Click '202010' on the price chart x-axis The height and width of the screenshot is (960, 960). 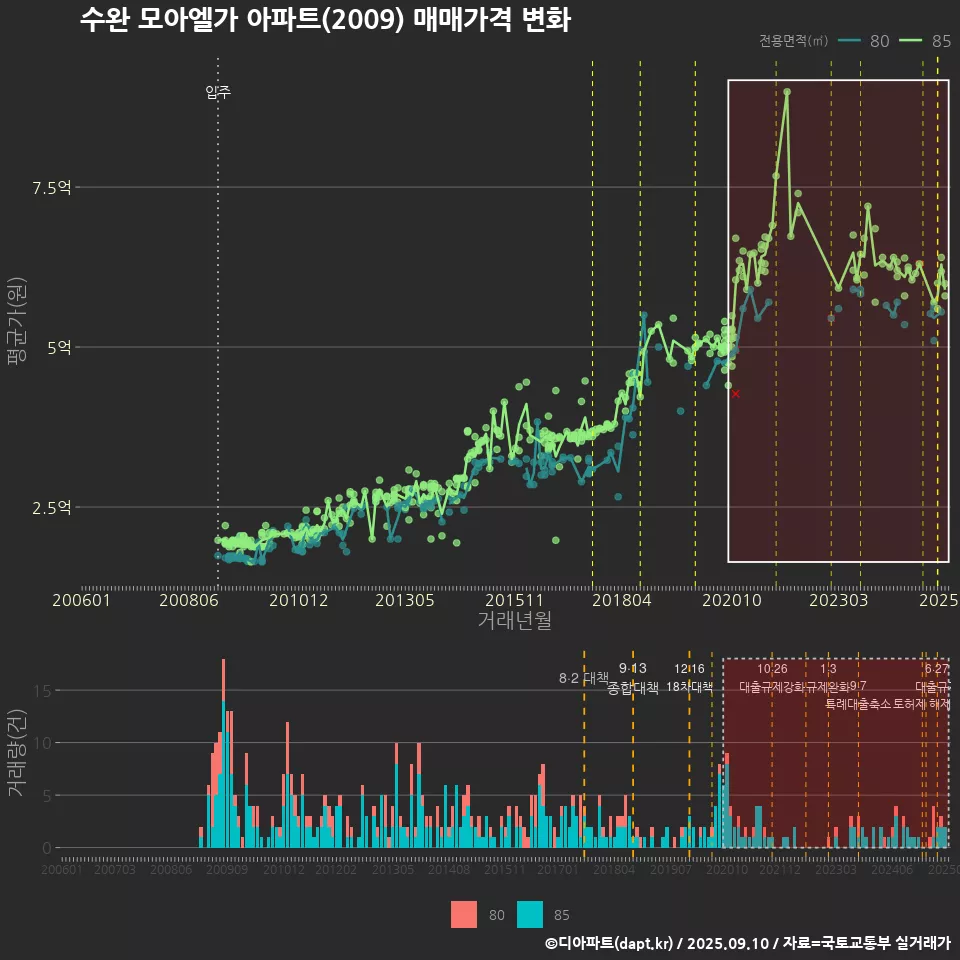[732, 600]
